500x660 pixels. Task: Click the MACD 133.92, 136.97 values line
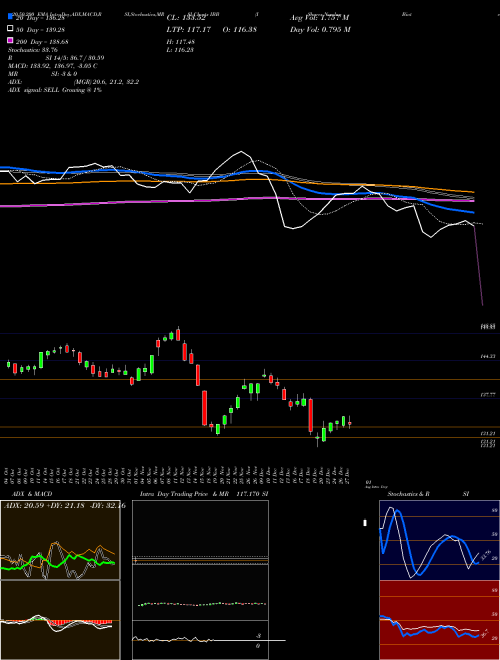click(x=53, y=66)
